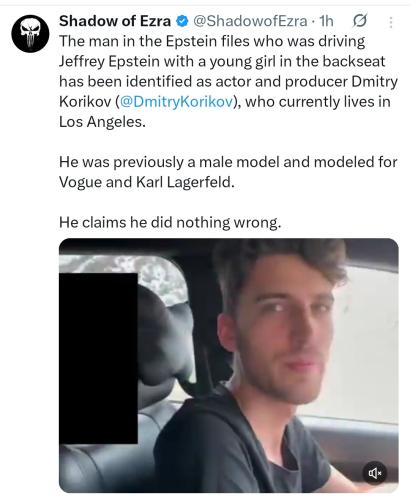Open the skull profile avatar
This screenshot has width=410, height=500.
(30, 33)
